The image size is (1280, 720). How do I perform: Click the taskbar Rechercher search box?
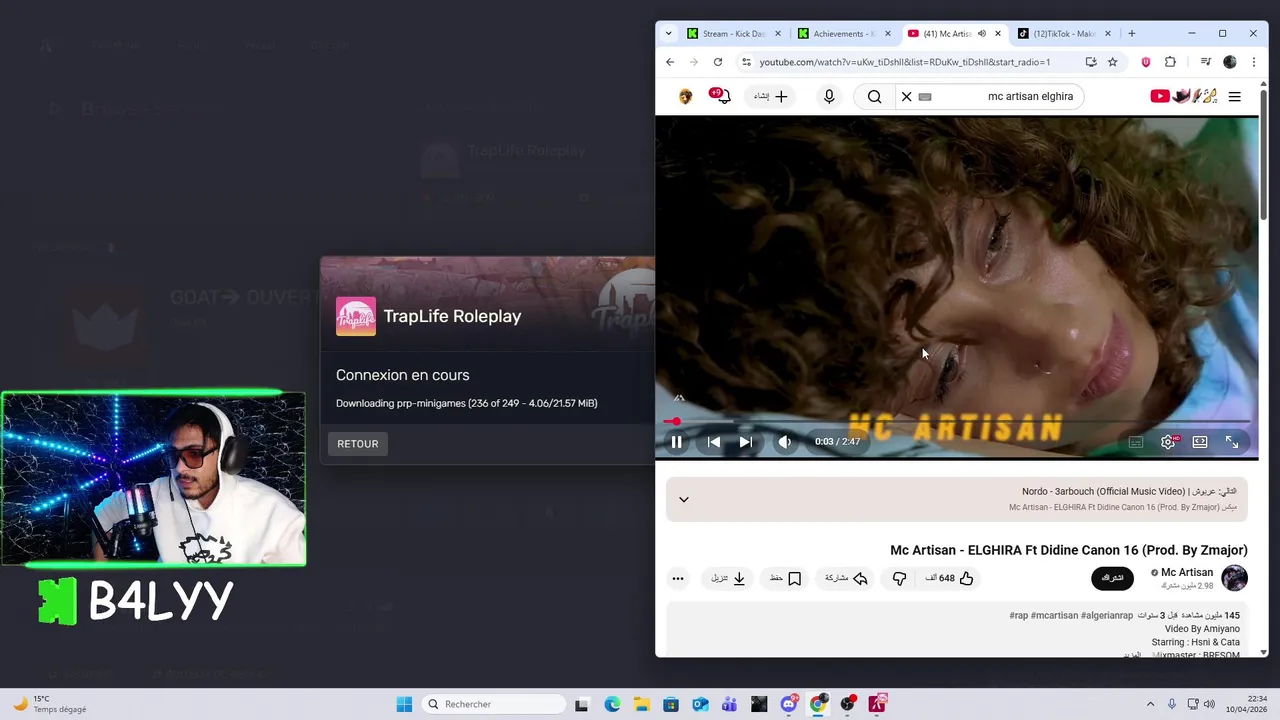pyautogui.click(x=494, y=704)
